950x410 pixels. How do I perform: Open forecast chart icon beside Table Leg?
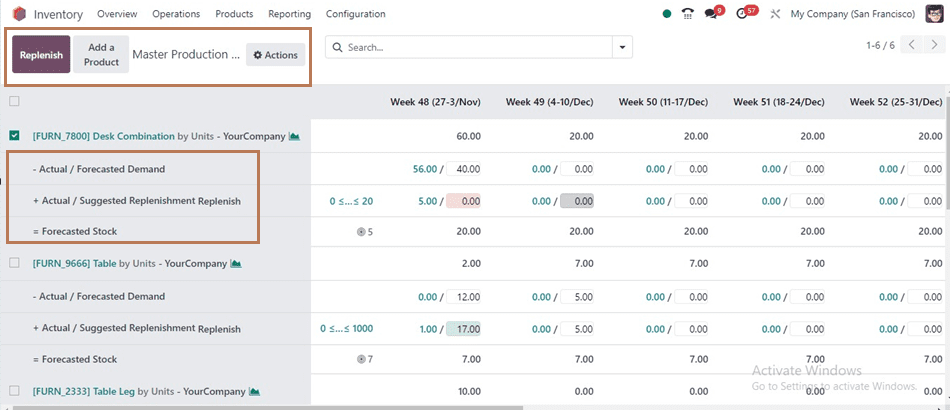pos(254,391)
